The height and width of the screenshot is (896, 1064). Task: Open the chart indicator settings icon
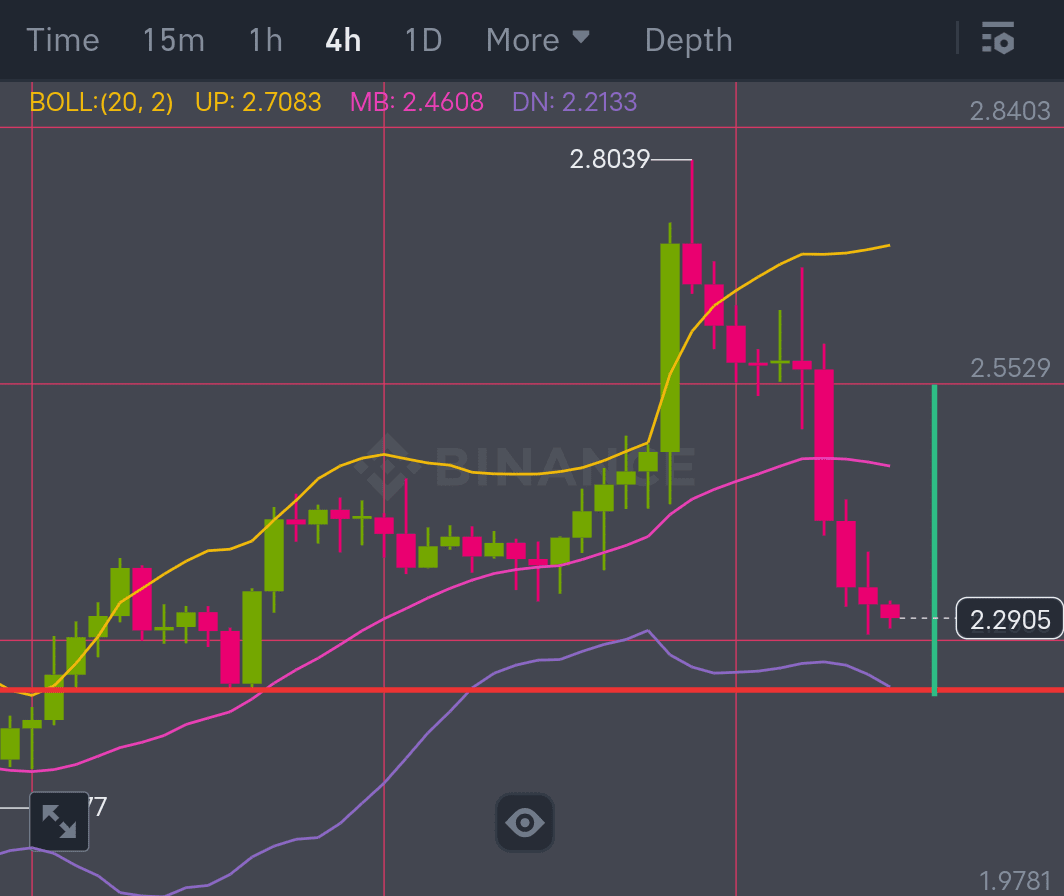998,38
